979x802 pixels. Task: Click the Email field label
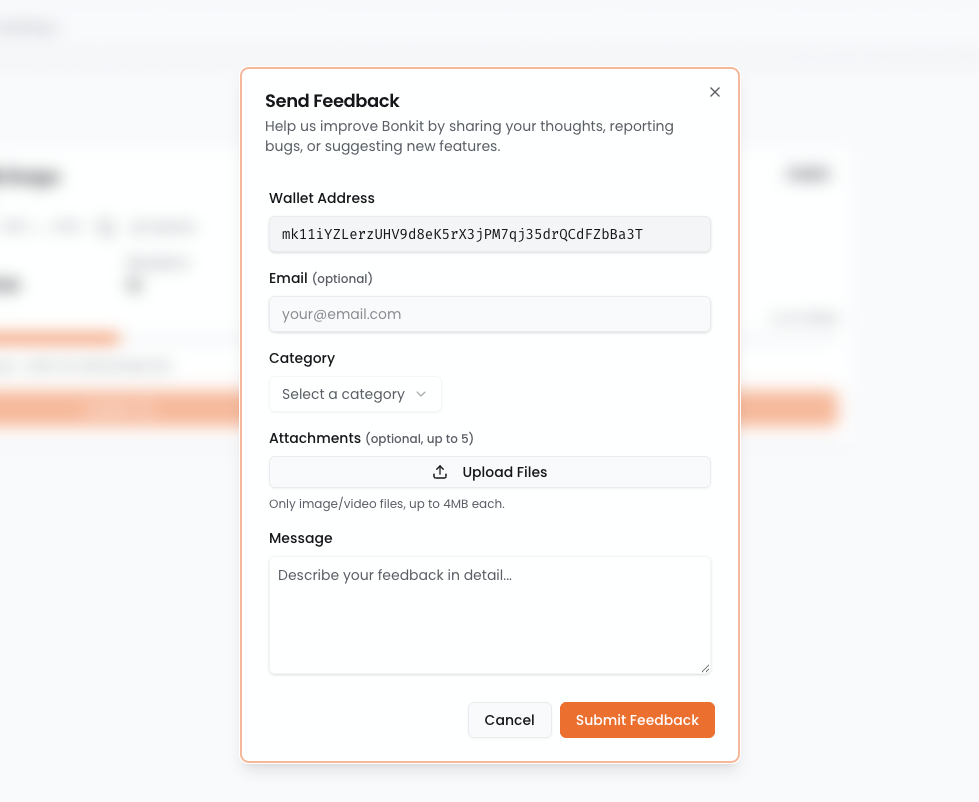288,278
